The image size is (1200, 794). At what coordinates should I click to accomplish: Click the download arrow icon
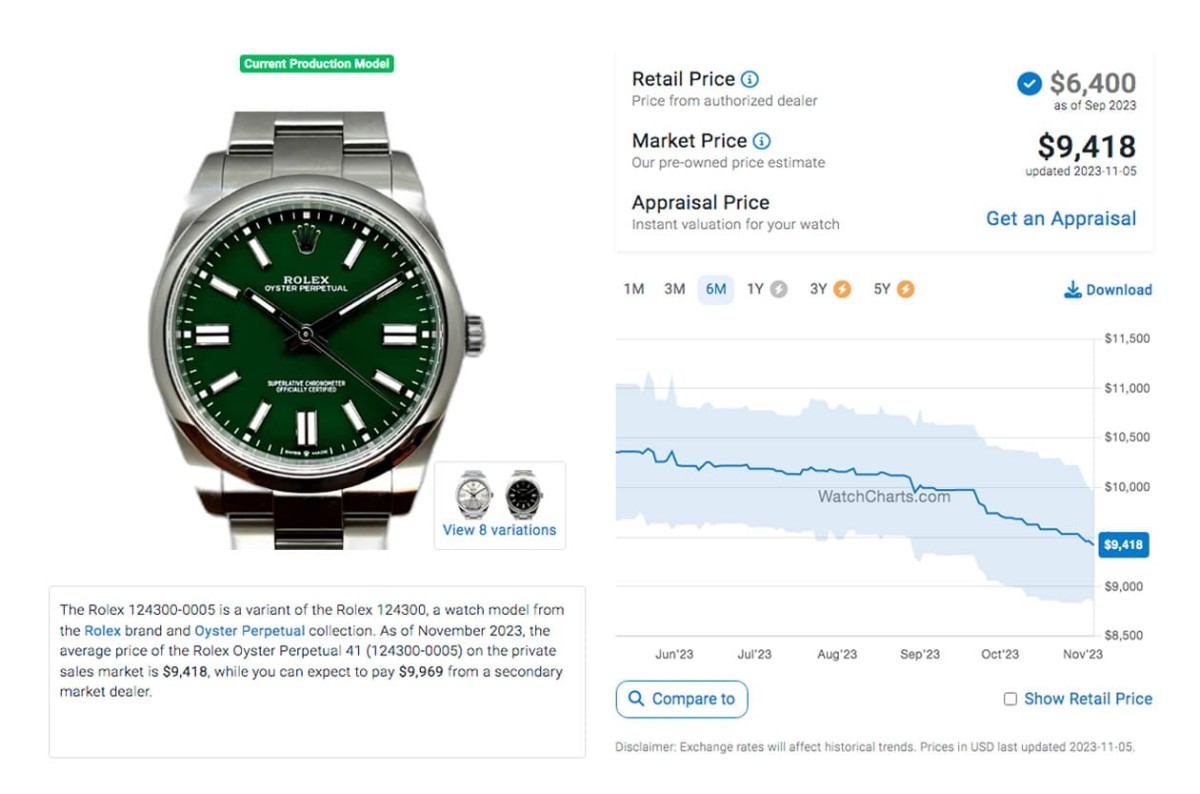1073,290
